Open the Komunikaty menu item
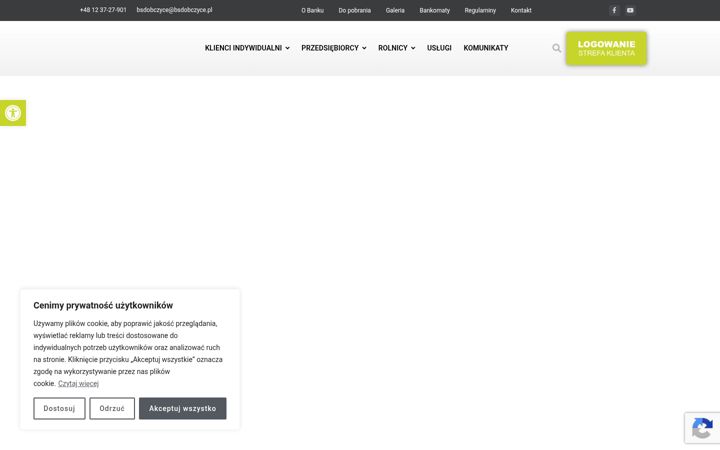 tap(486, 48)
